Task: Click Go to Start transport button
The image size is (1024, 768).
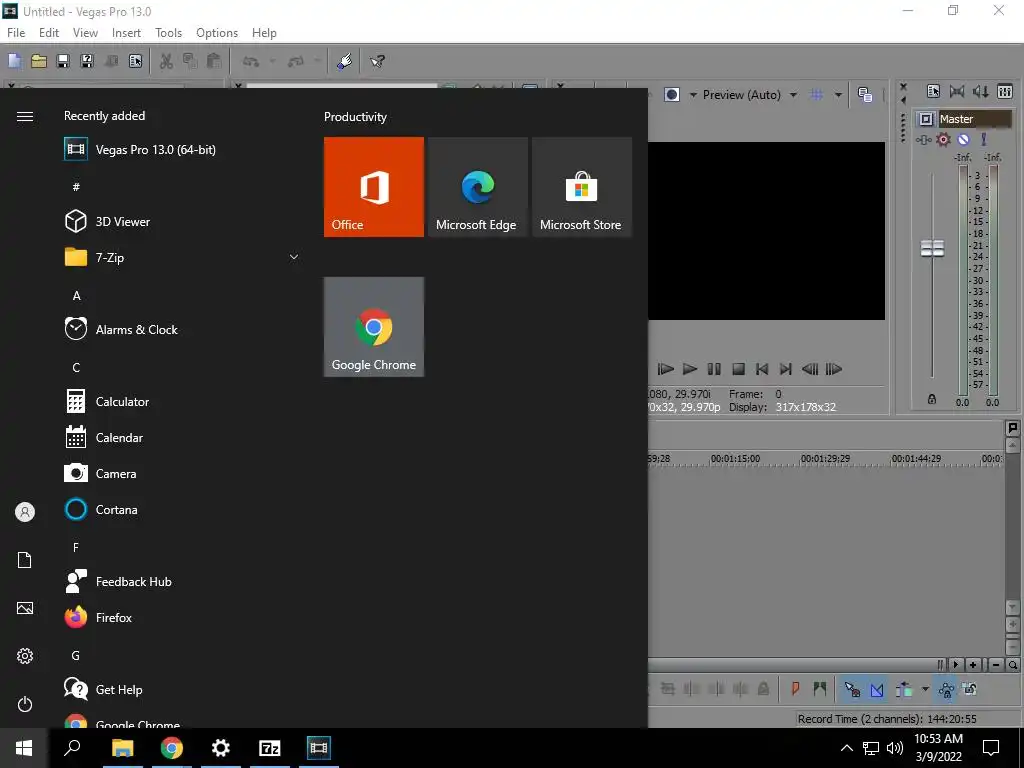Action: tap(761, 369)
